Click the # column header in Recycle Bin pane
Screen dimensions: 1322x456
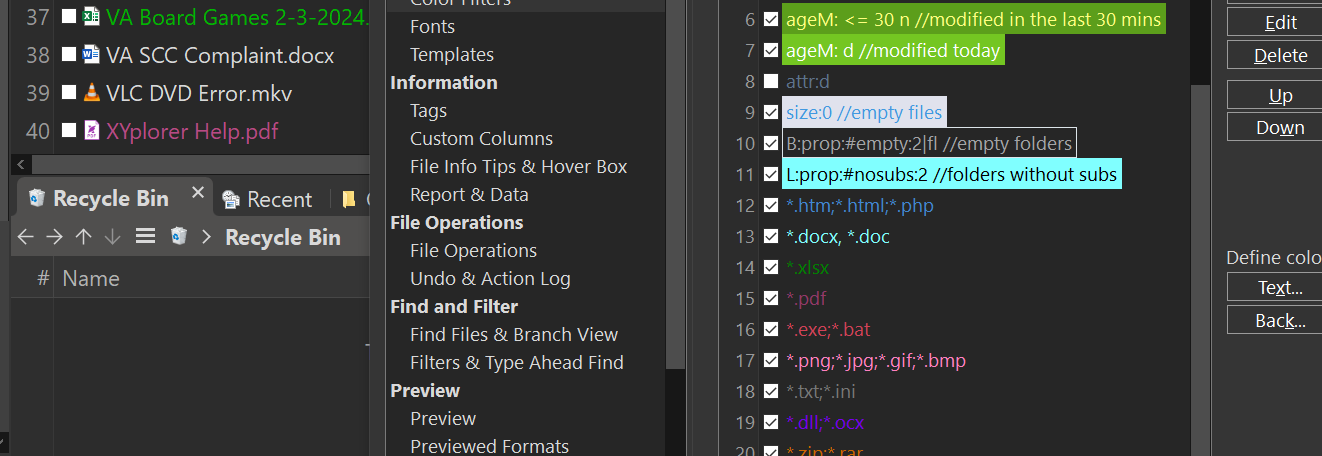click(43, 279)
